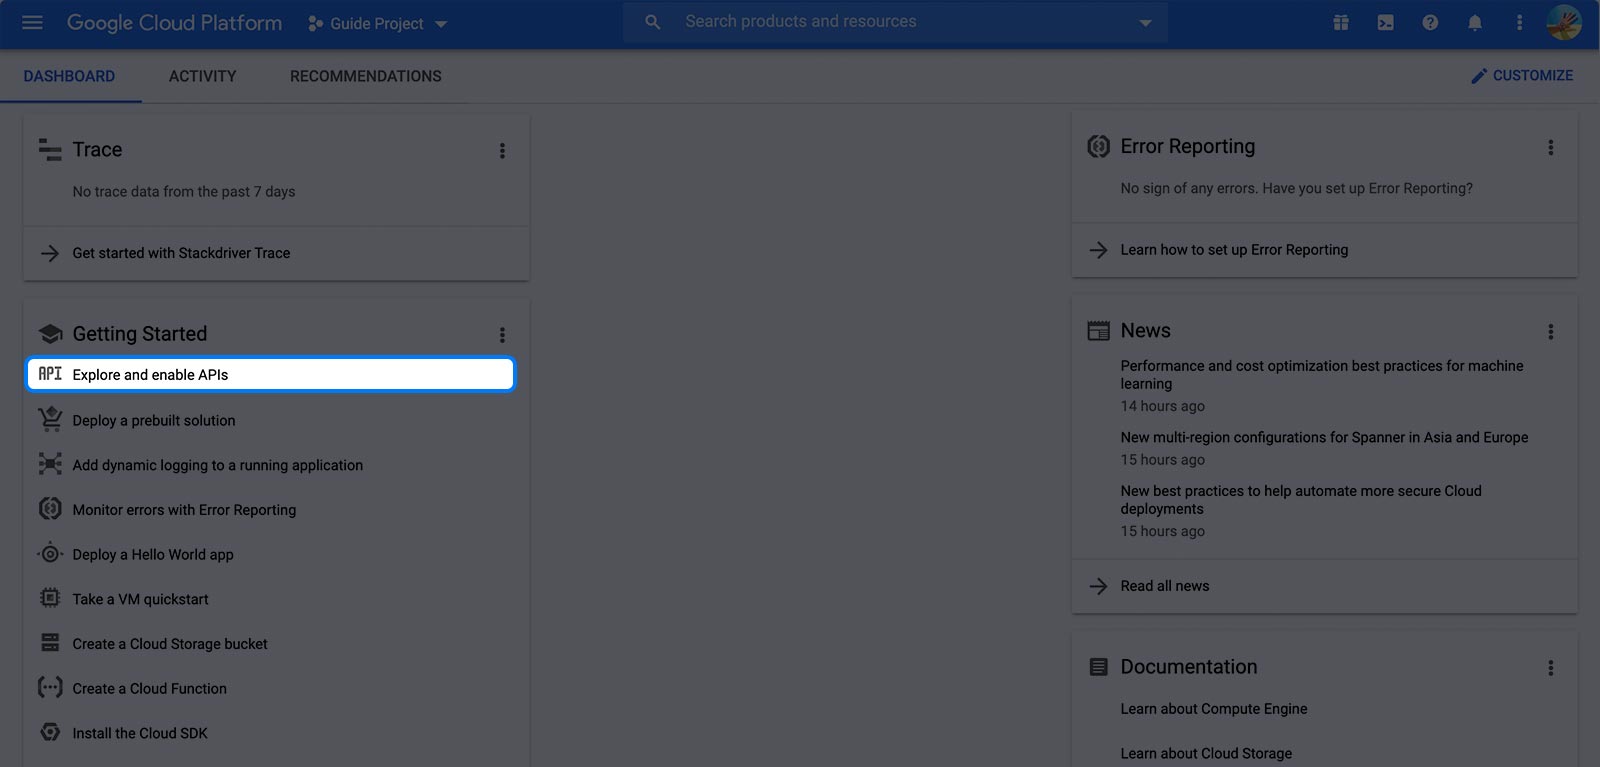The height and width of the screenshot is (767, 1600).
Task: Open Monitor errors with Error Reporting
Action: point(184,510)
